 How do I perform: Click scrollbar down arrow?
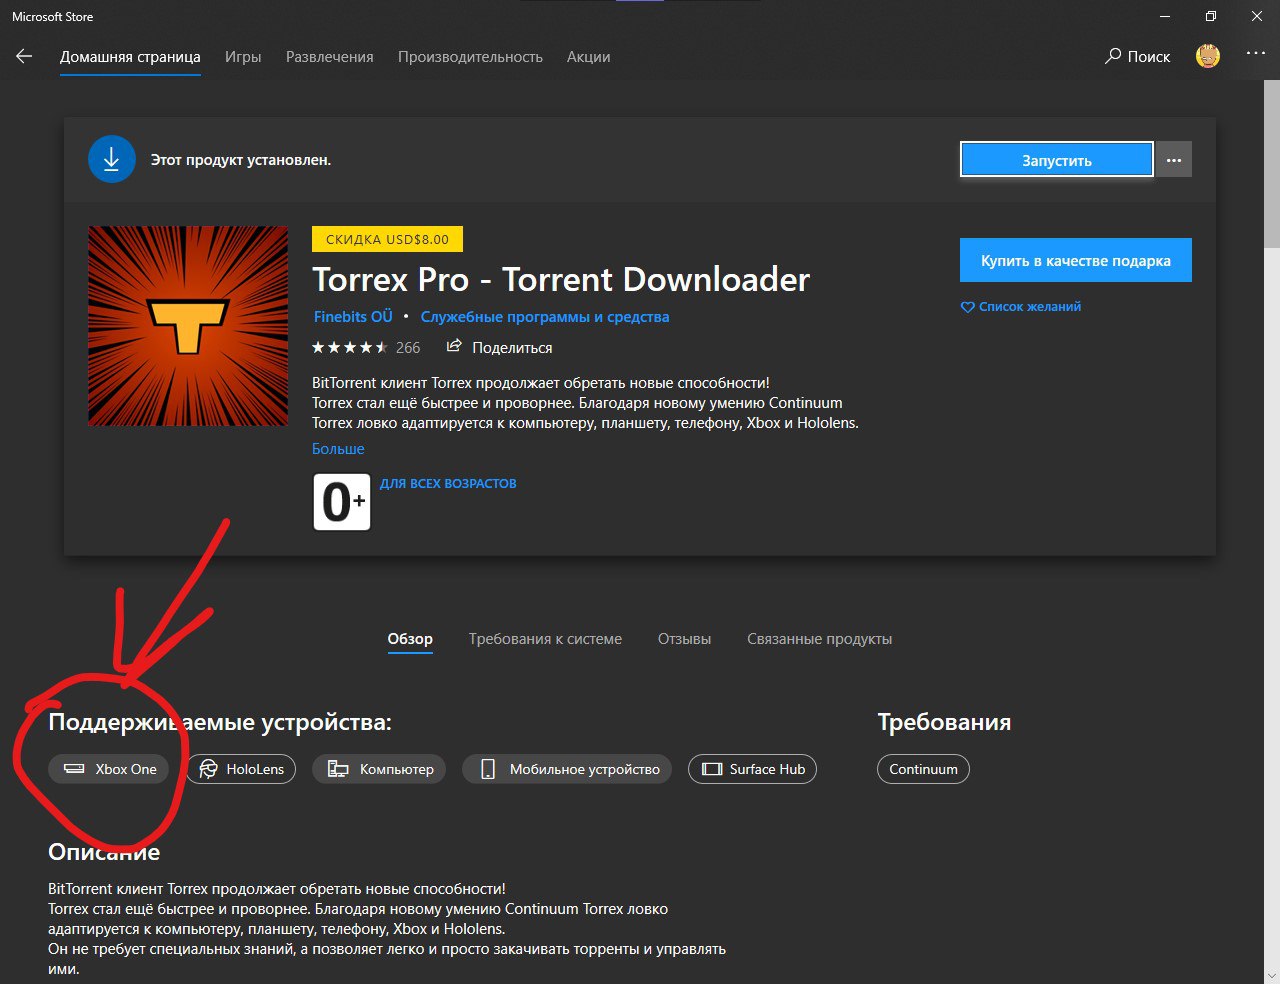click(1271, 975)
